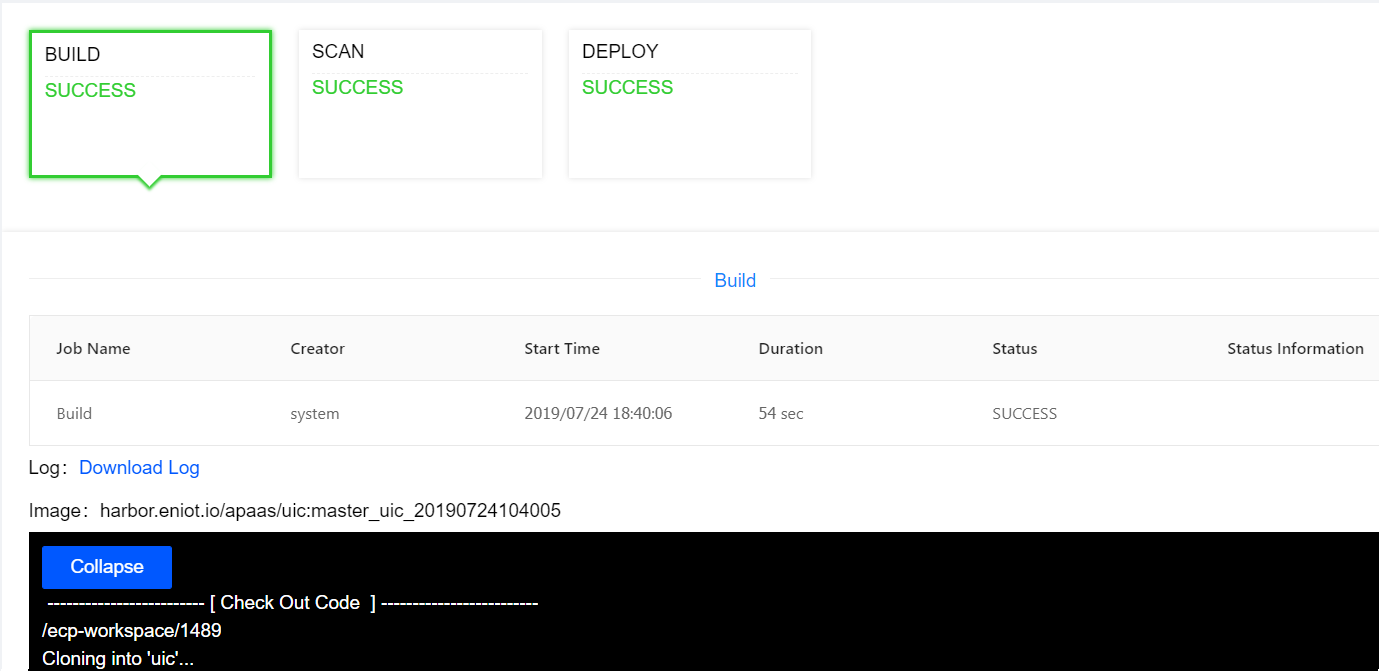Click the Start Time column header

click(x=562, y=349)
